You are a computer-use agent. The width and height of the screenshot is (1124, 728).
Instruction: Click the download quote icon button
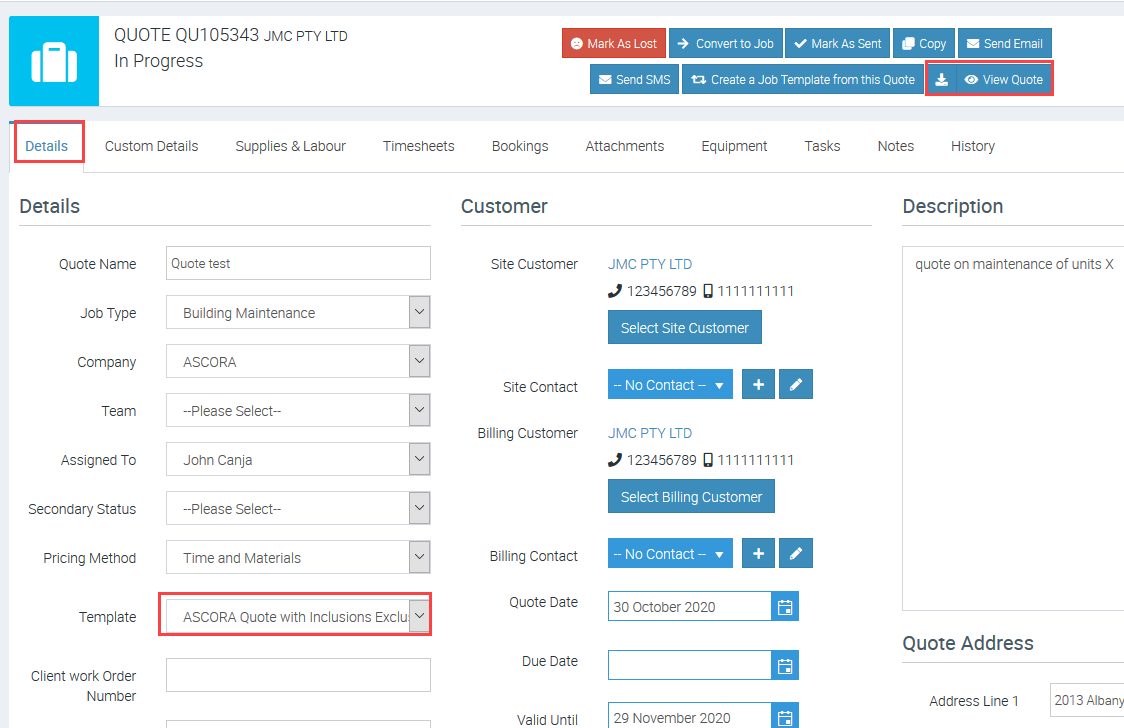click(x=941, y=80)
